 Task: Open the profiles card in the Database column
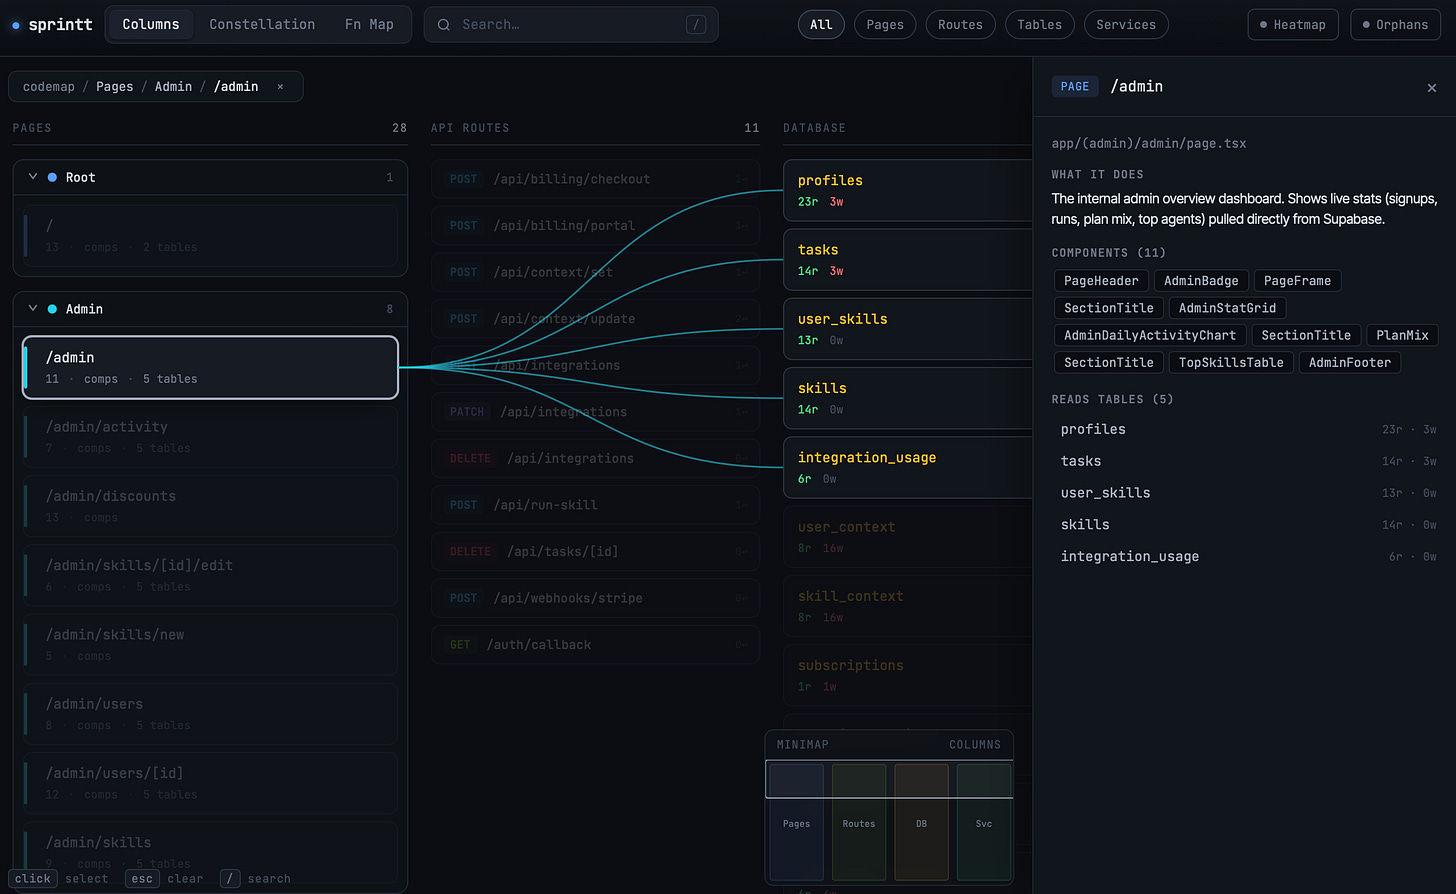908,190
